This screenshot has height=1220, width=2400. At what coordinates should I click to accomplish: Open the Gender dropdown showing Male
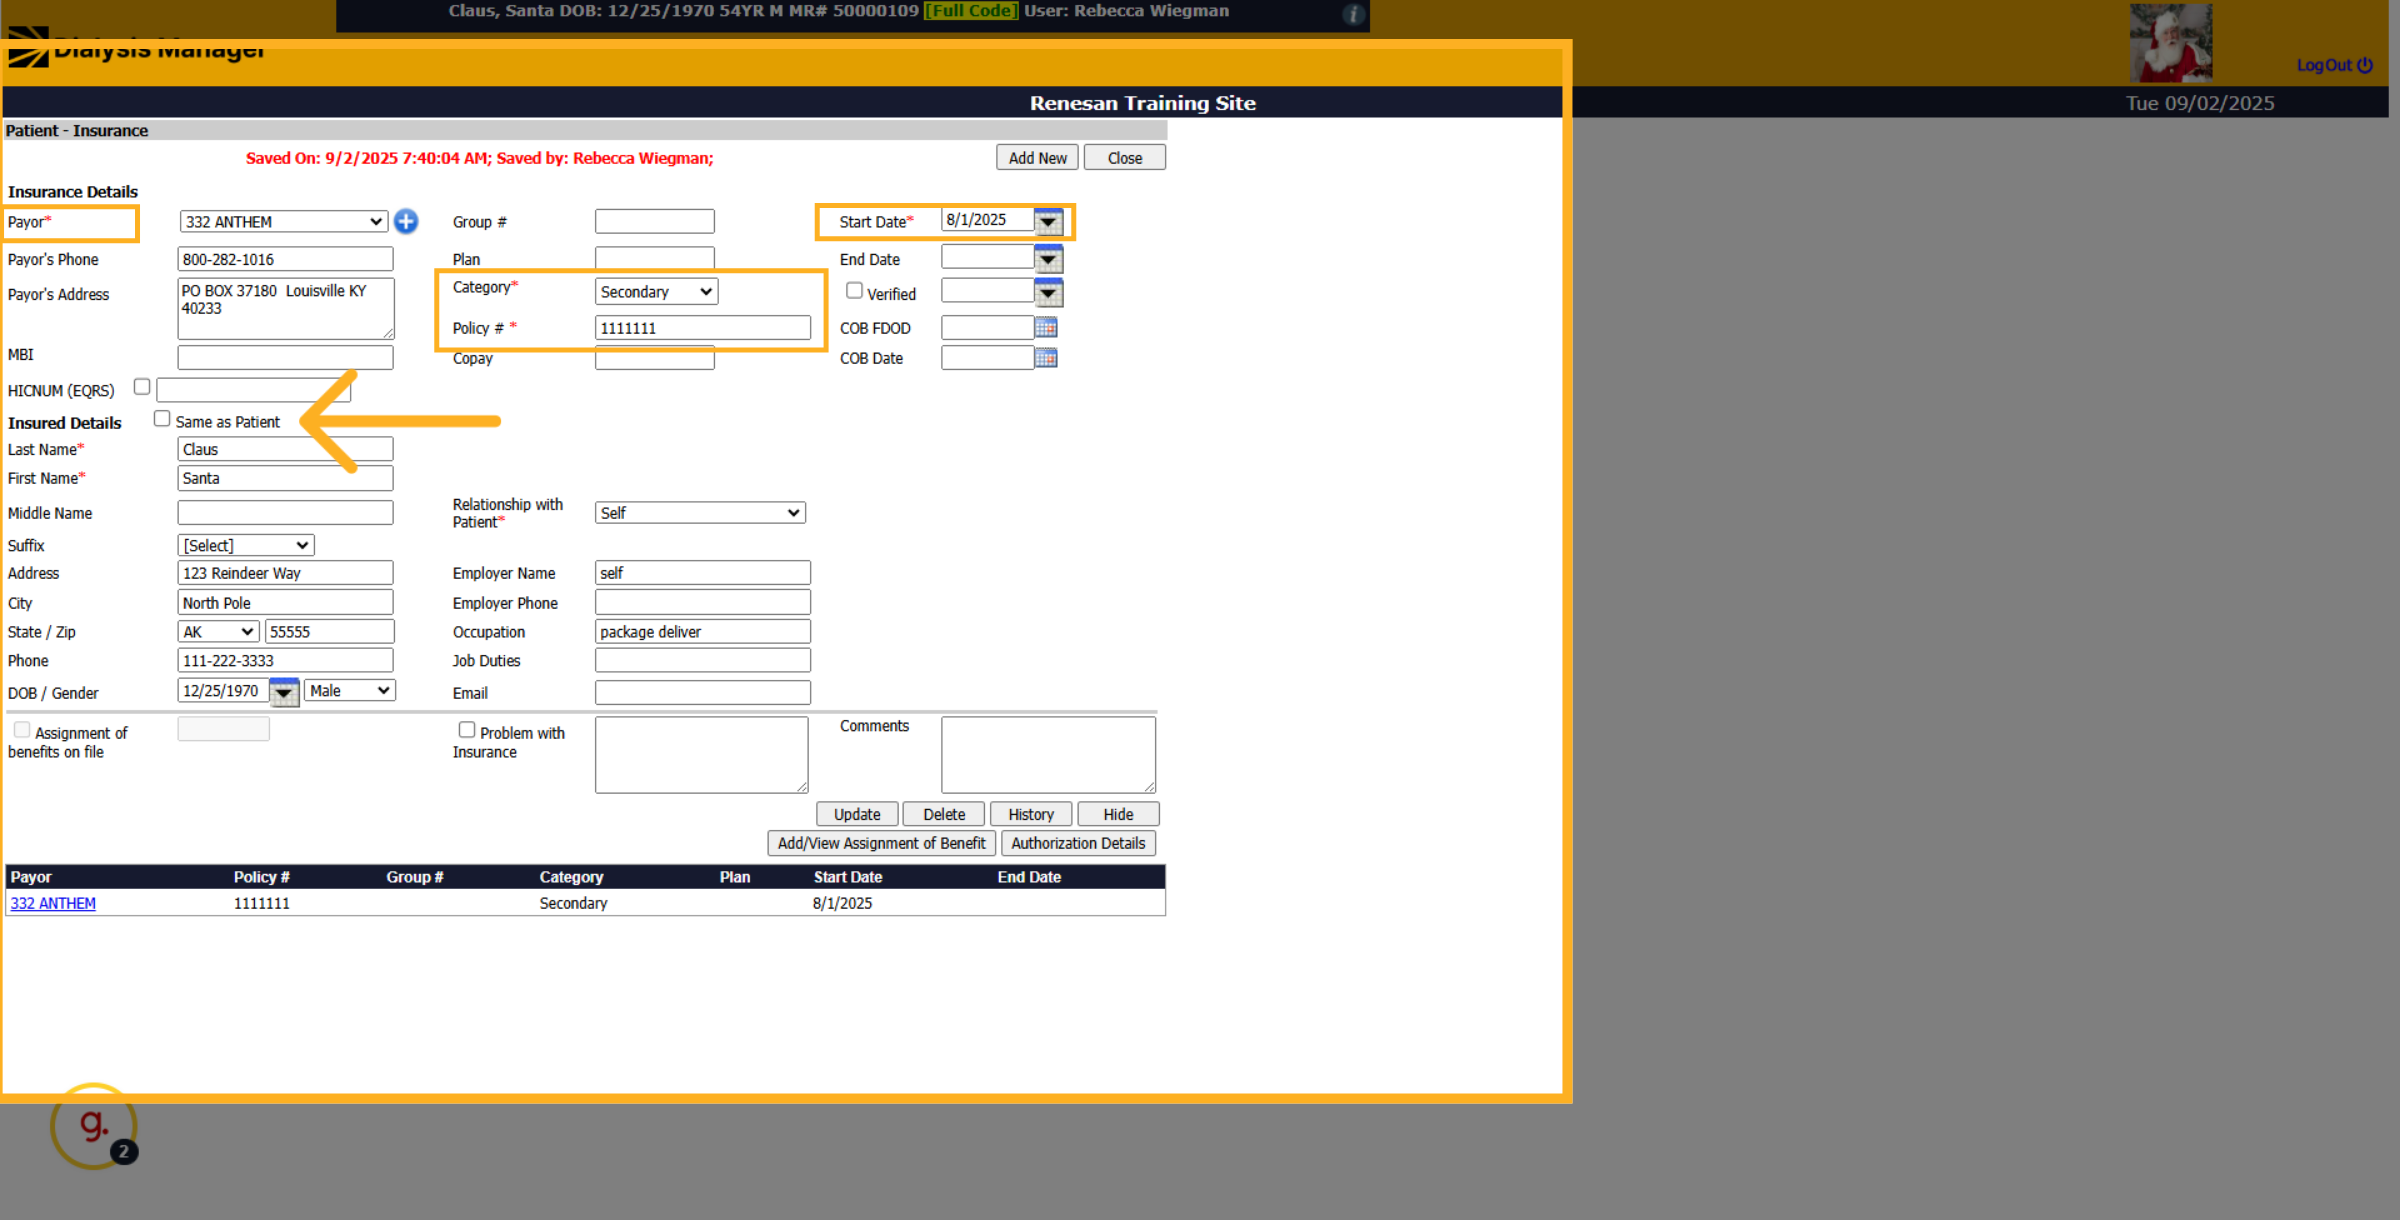tap(350, 690)
